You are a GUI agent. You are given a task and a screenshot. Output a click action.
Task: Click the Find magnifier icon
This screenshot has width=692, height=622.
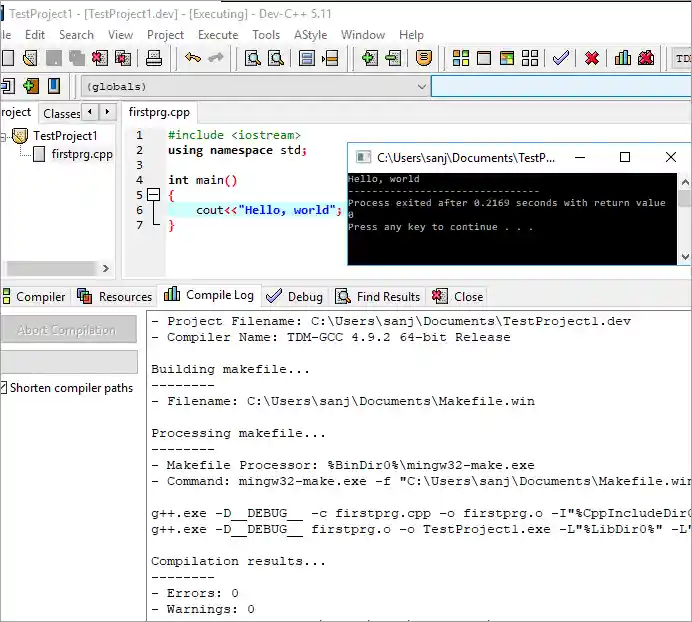pos(253,58)
